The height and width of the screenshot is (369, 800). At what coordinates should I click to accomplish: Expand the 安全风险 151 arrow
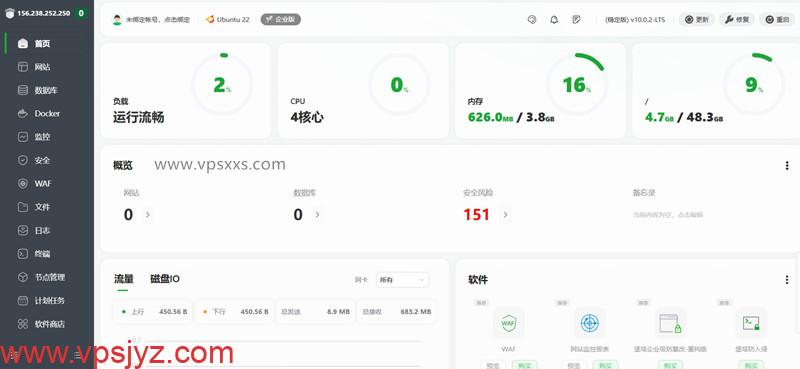coord(506,215)
